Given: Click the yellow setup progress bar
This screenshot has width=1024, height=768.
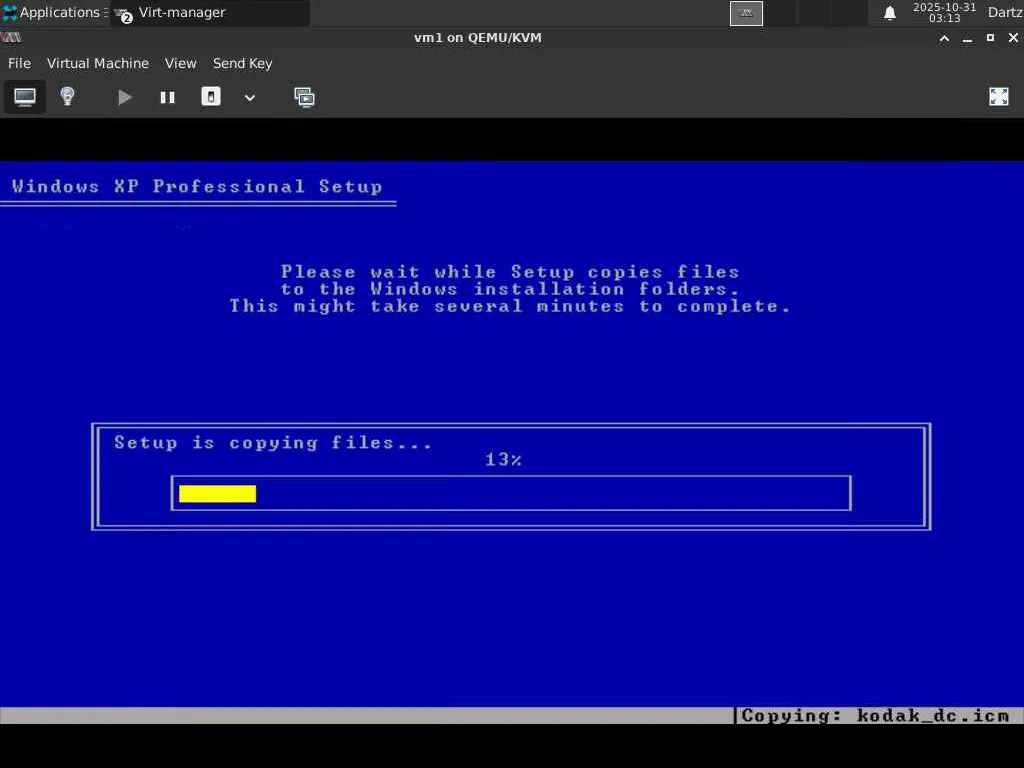Looking at the screenshot, I should click(x=217, y=494).
